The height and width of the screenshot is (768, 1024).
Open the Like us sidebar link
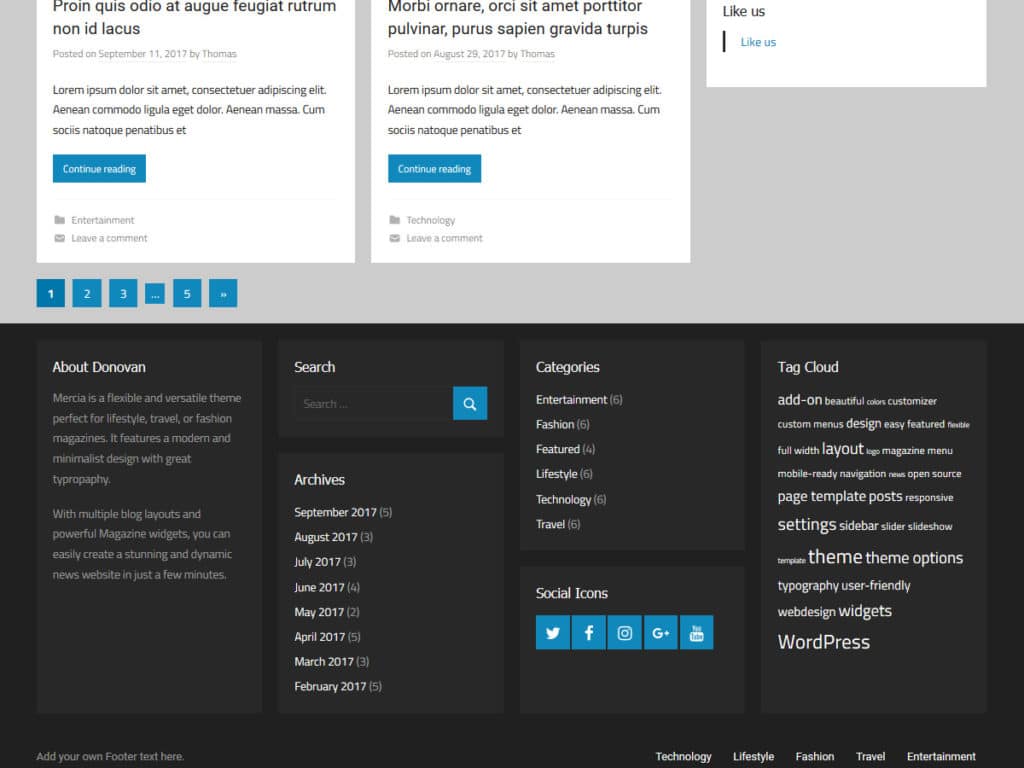758,42
